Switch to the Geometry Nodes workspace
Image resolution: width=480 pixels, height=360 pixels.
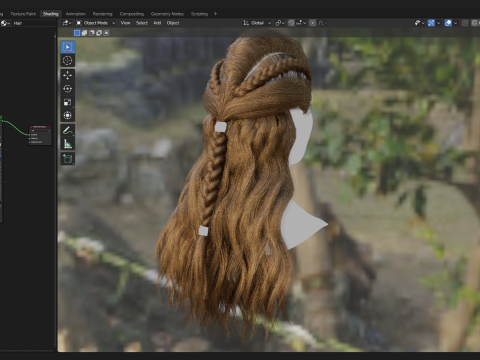click(x=167, y=14)
